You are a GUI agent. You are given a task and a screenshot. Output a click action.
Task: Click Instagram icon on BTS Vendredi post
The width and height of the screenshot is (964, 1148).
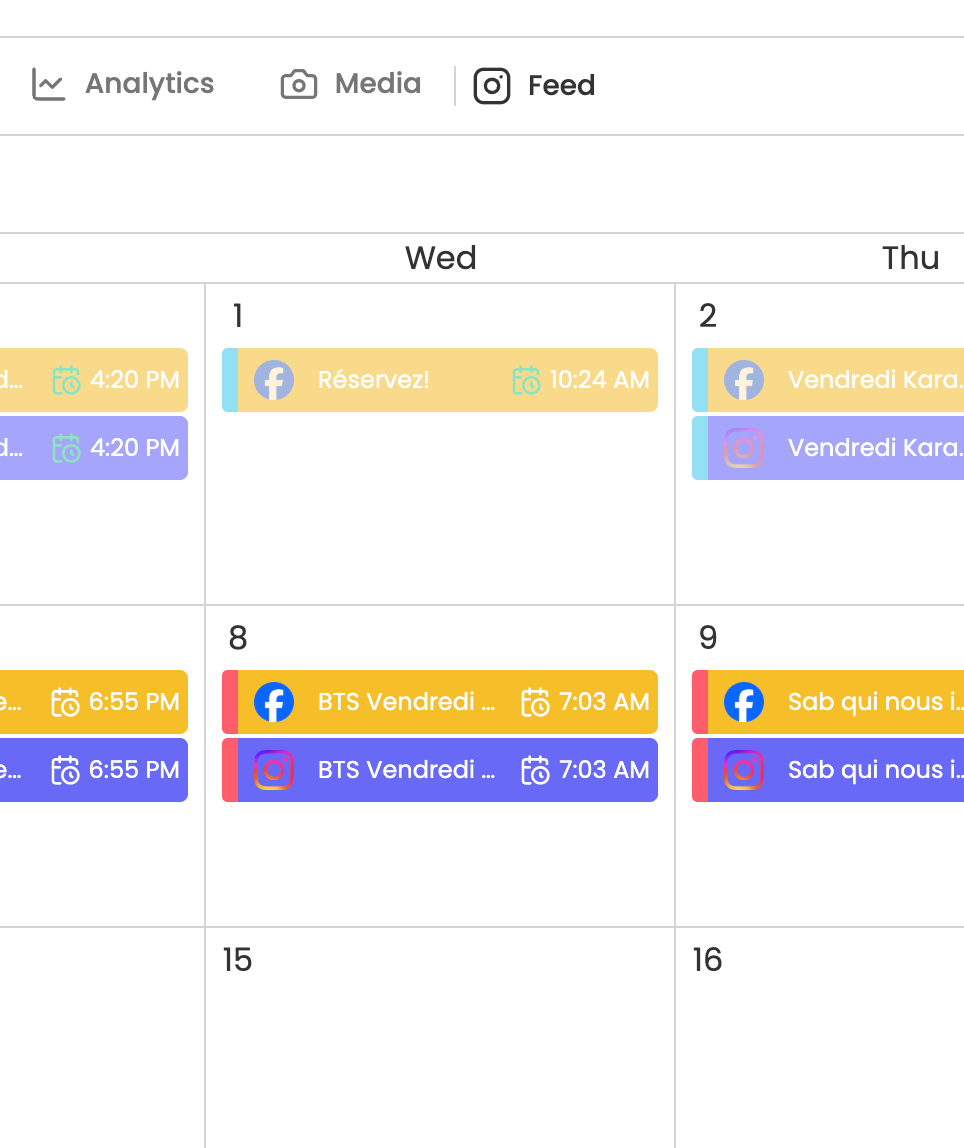[x=274, y=770]
